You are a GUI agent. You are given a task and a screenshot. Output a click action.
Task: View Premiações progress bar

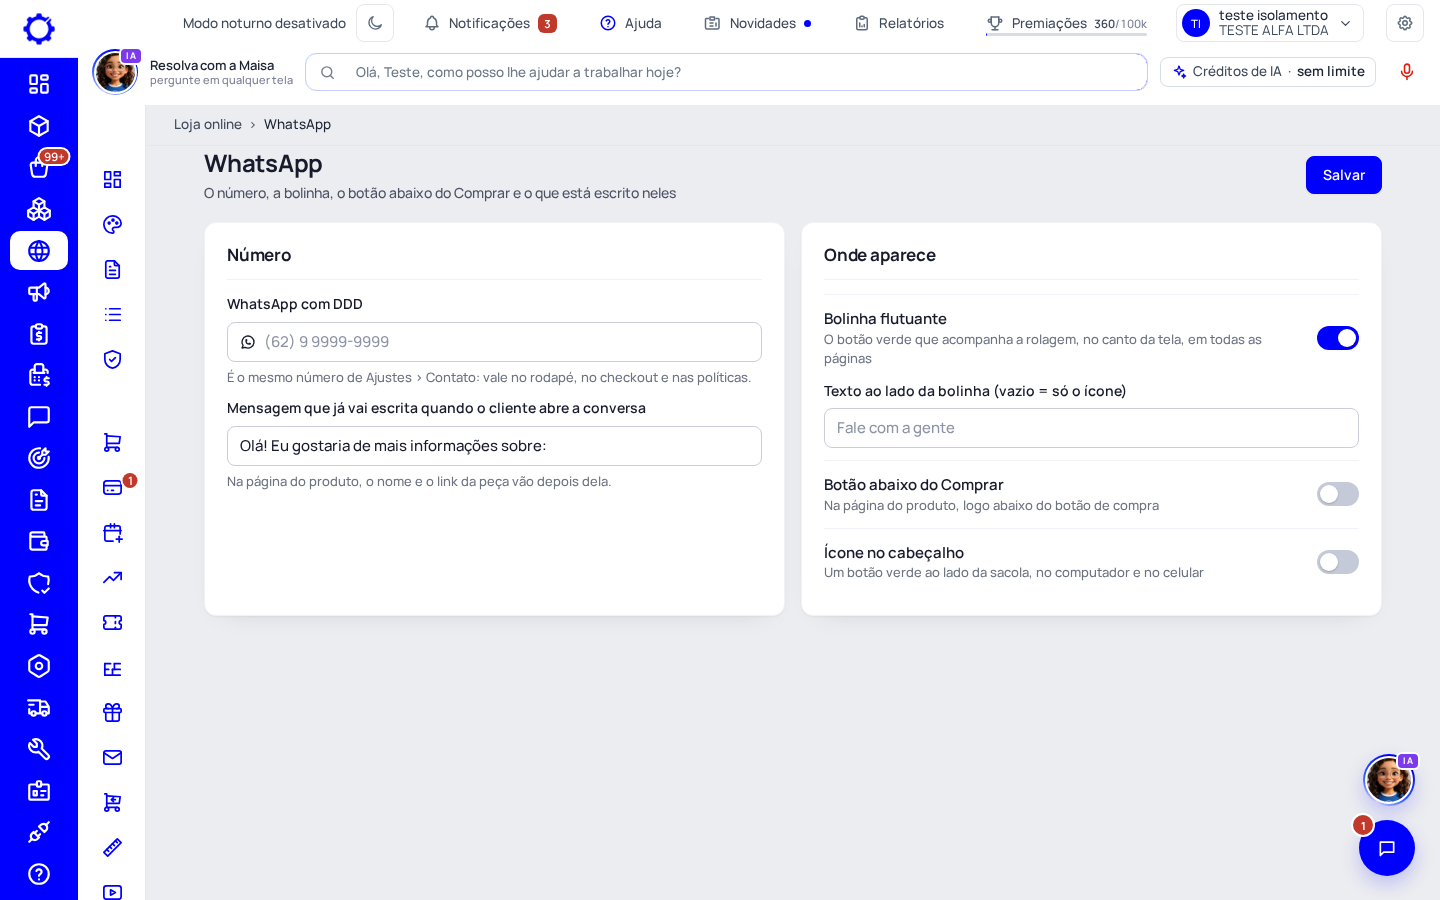pyautogui.click(x=1066, y=35)
